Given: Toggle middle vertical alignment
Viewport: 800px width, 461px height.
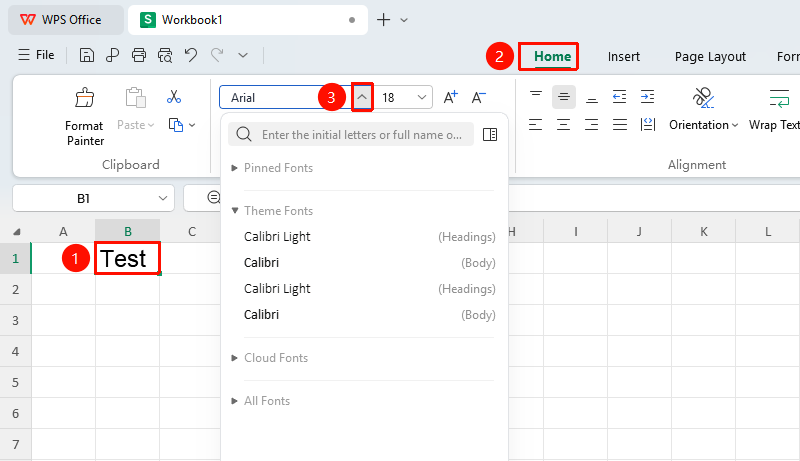Looking at the screenshot, I should point(564,97).
